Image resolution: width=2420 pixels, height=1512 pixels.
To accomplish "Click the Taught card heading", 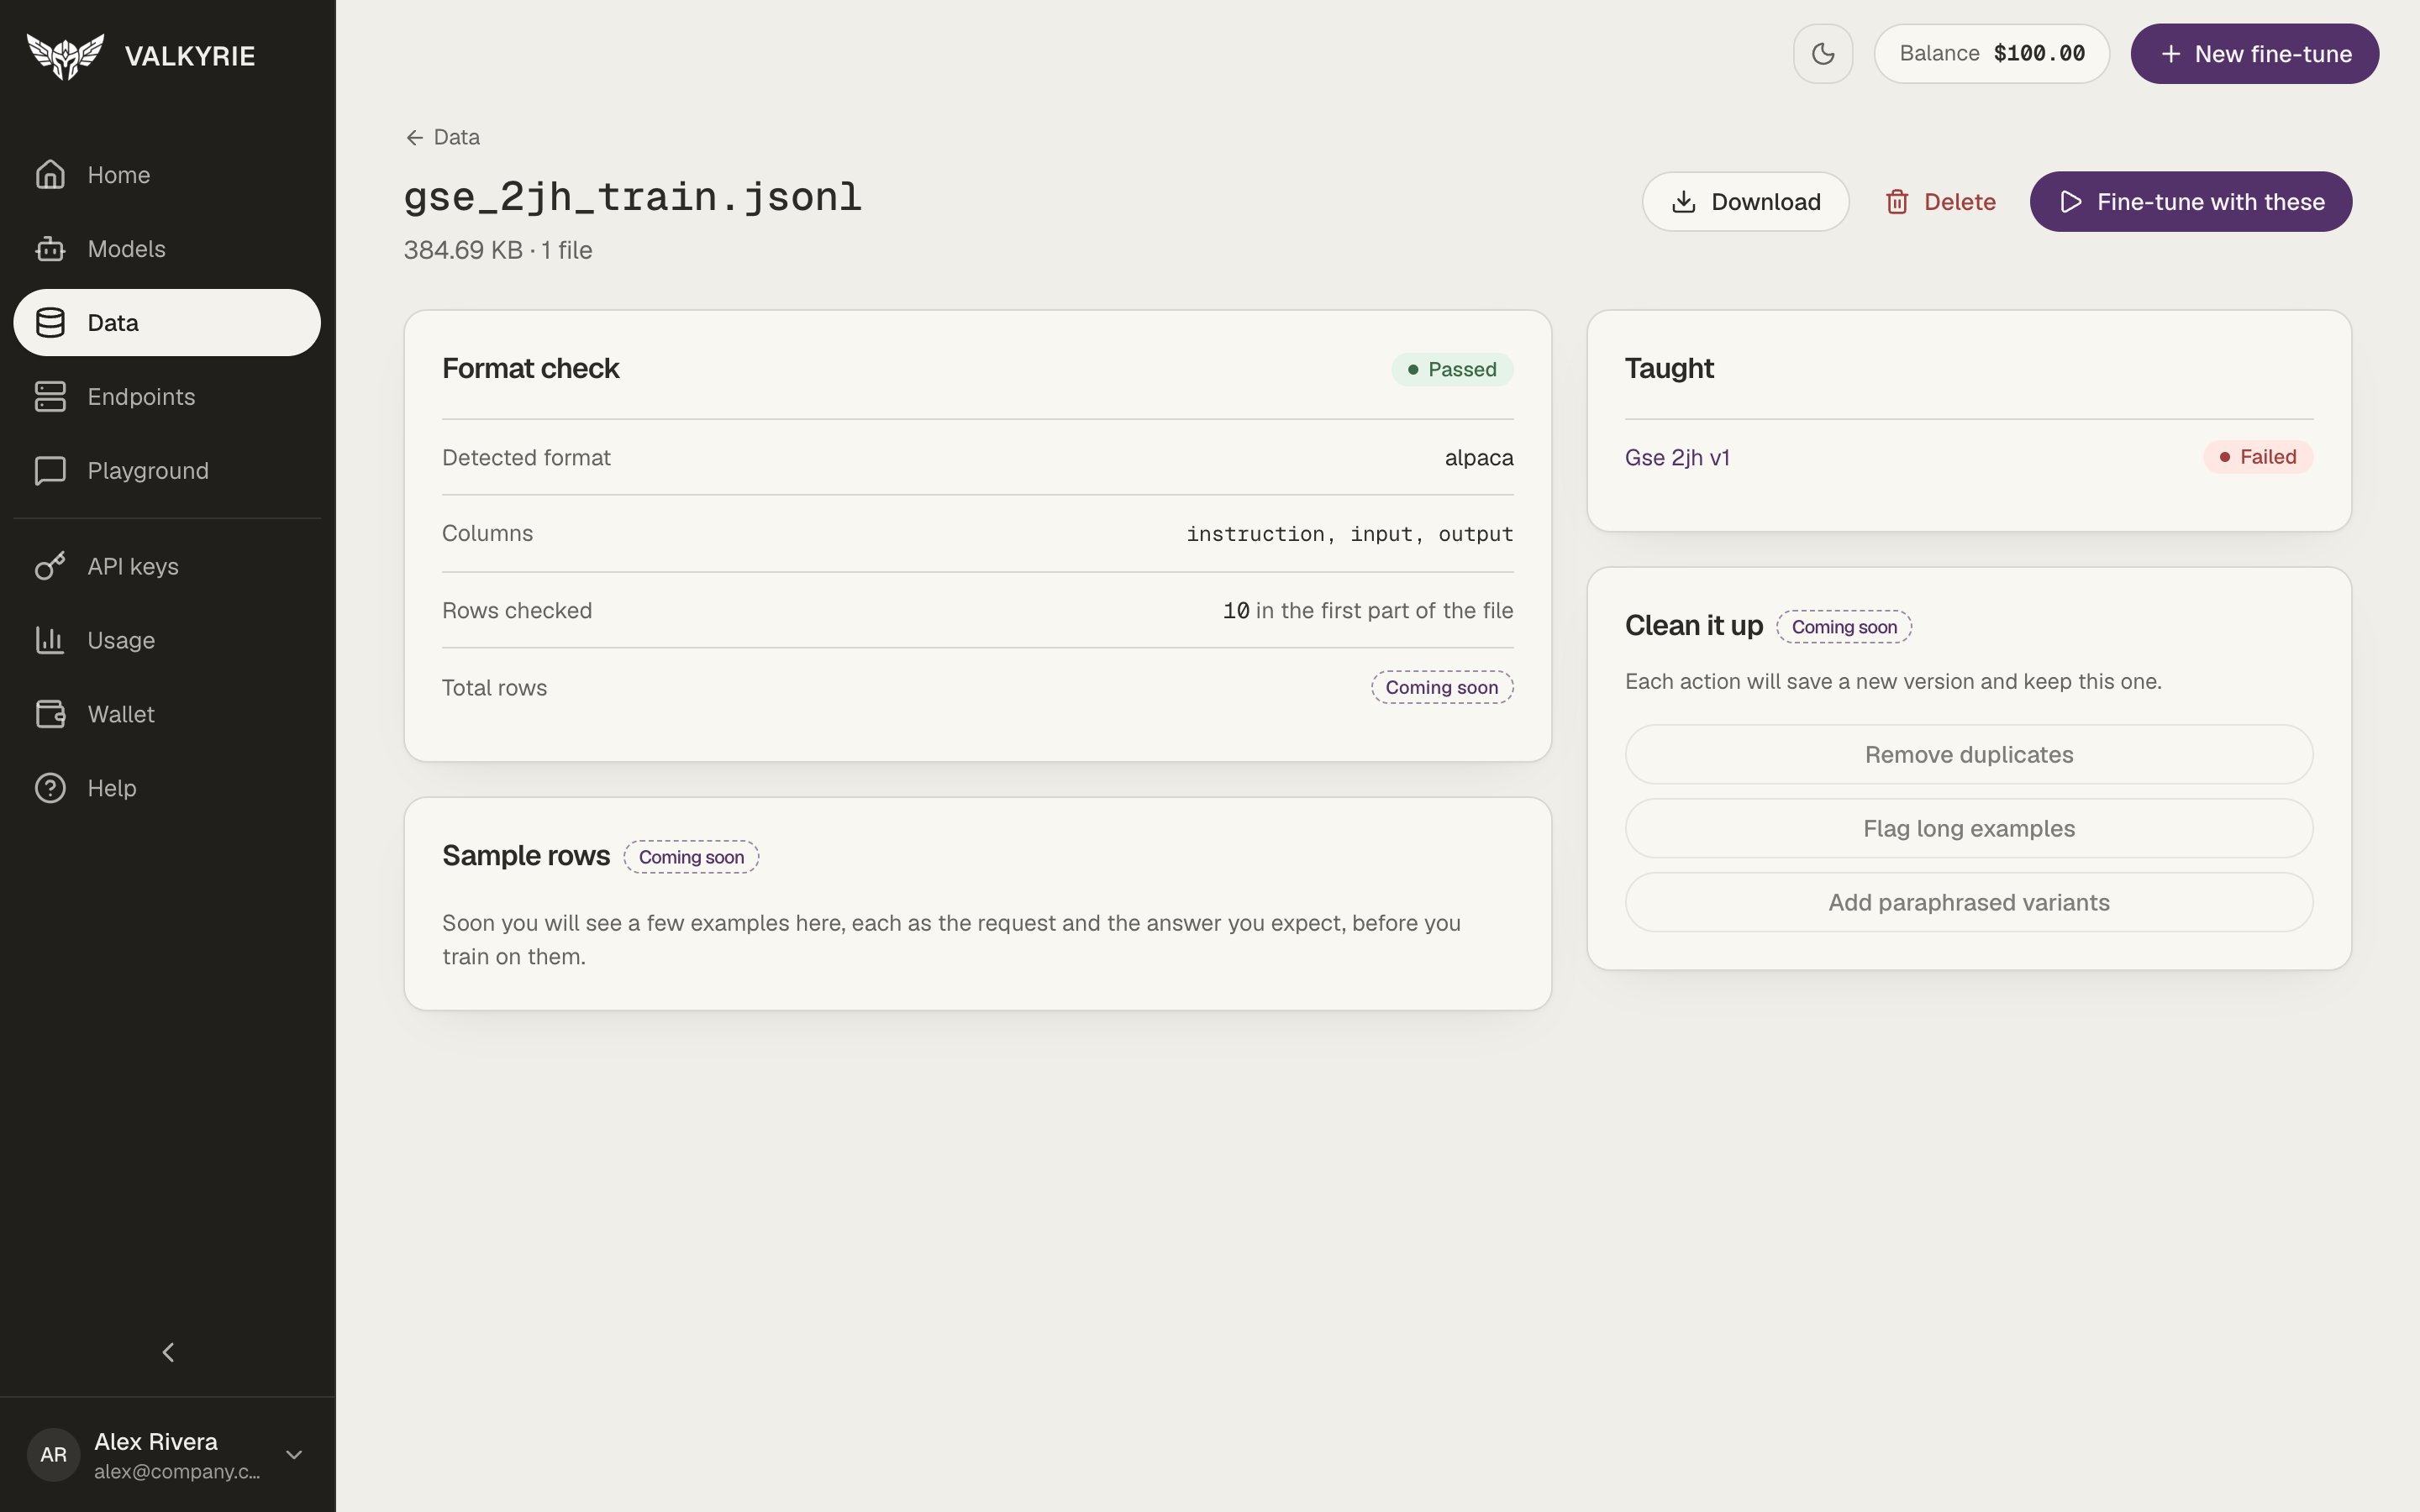I will [x=1669, y=368].
